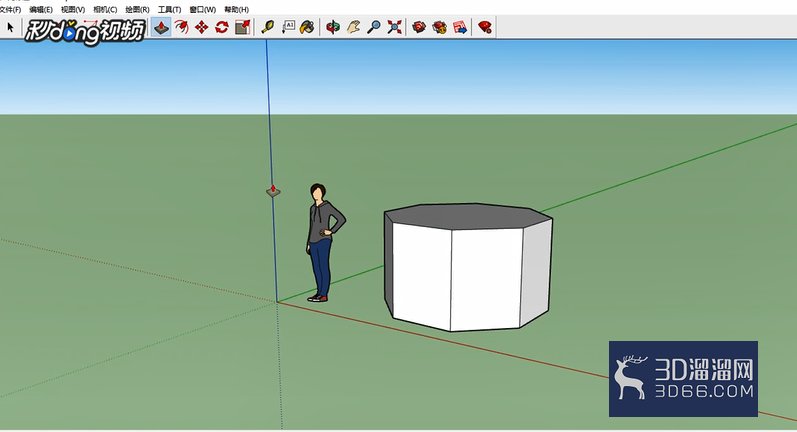Pick the Rotate tool
The height and width of the screenshot is (432, 797).
[x=222, y=27]
